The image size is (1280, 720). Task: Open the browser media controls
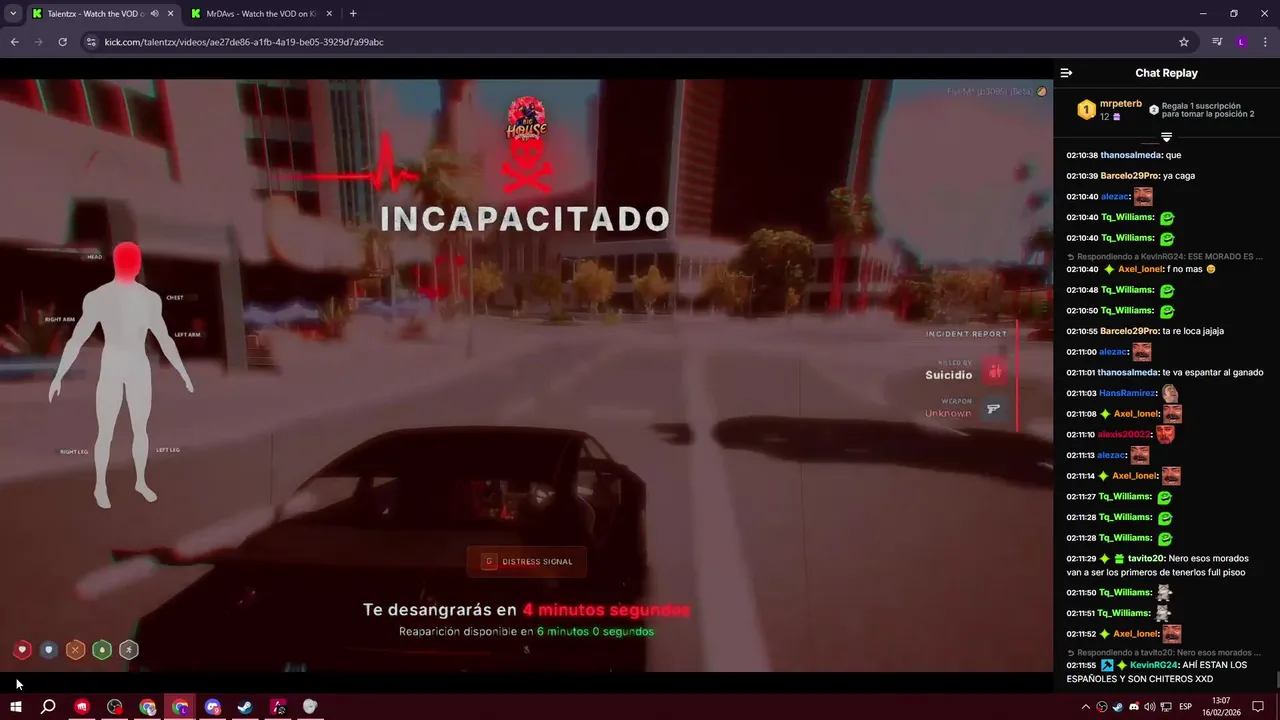click(x=1217, y=42)
